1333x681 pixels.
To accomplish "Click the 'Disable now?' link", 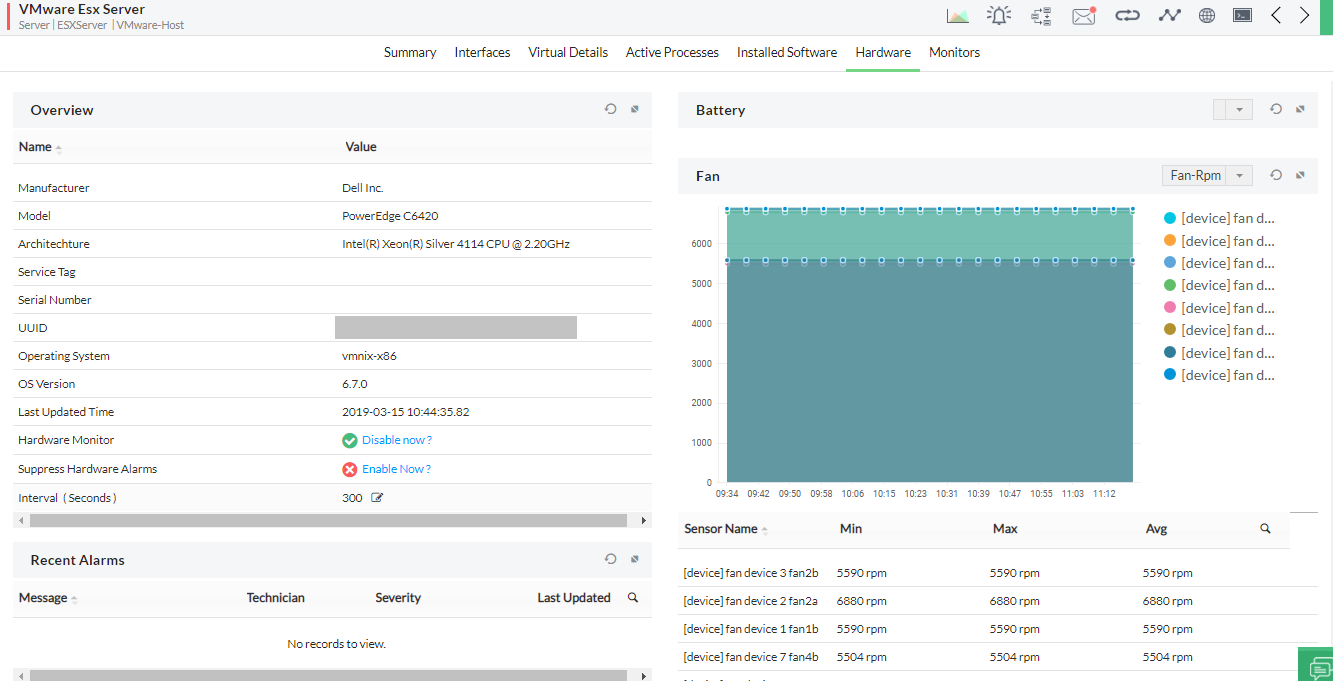I will [x=396, y=440].
